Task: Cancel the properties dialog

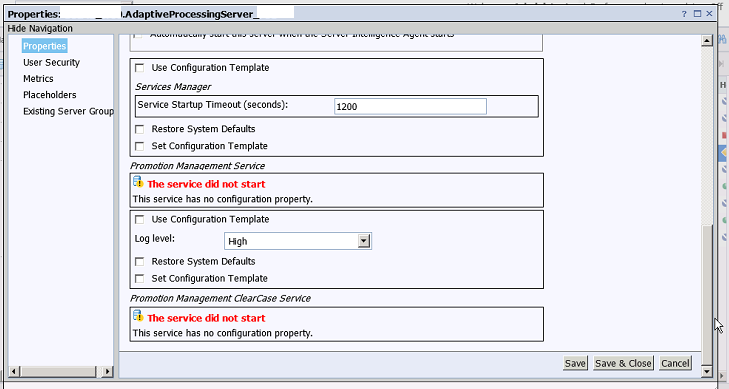Action: pos(675,363)
